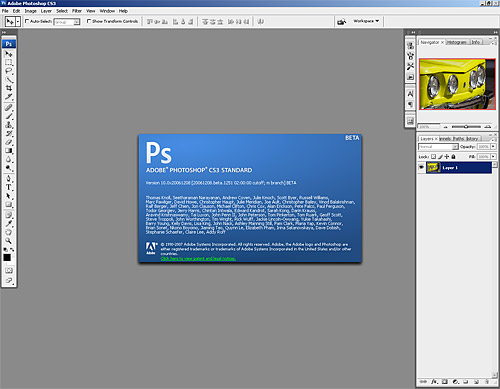The image size is (500, 389).
Task: Switch to the Histogram tab
Action: pyautogui.click(x=456, y=42)
